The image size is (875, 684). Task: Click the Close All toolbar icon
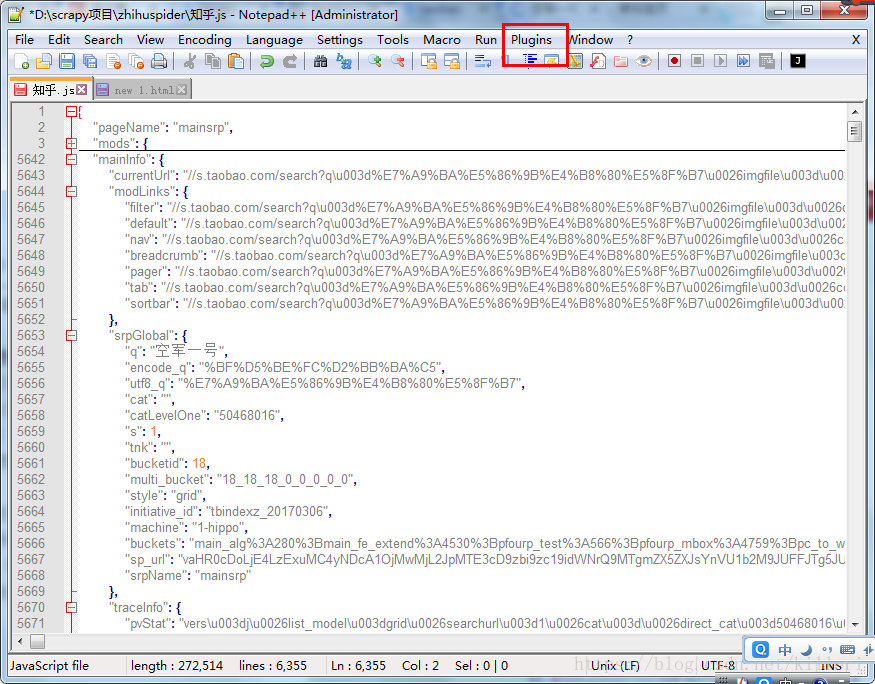point(136,61)
